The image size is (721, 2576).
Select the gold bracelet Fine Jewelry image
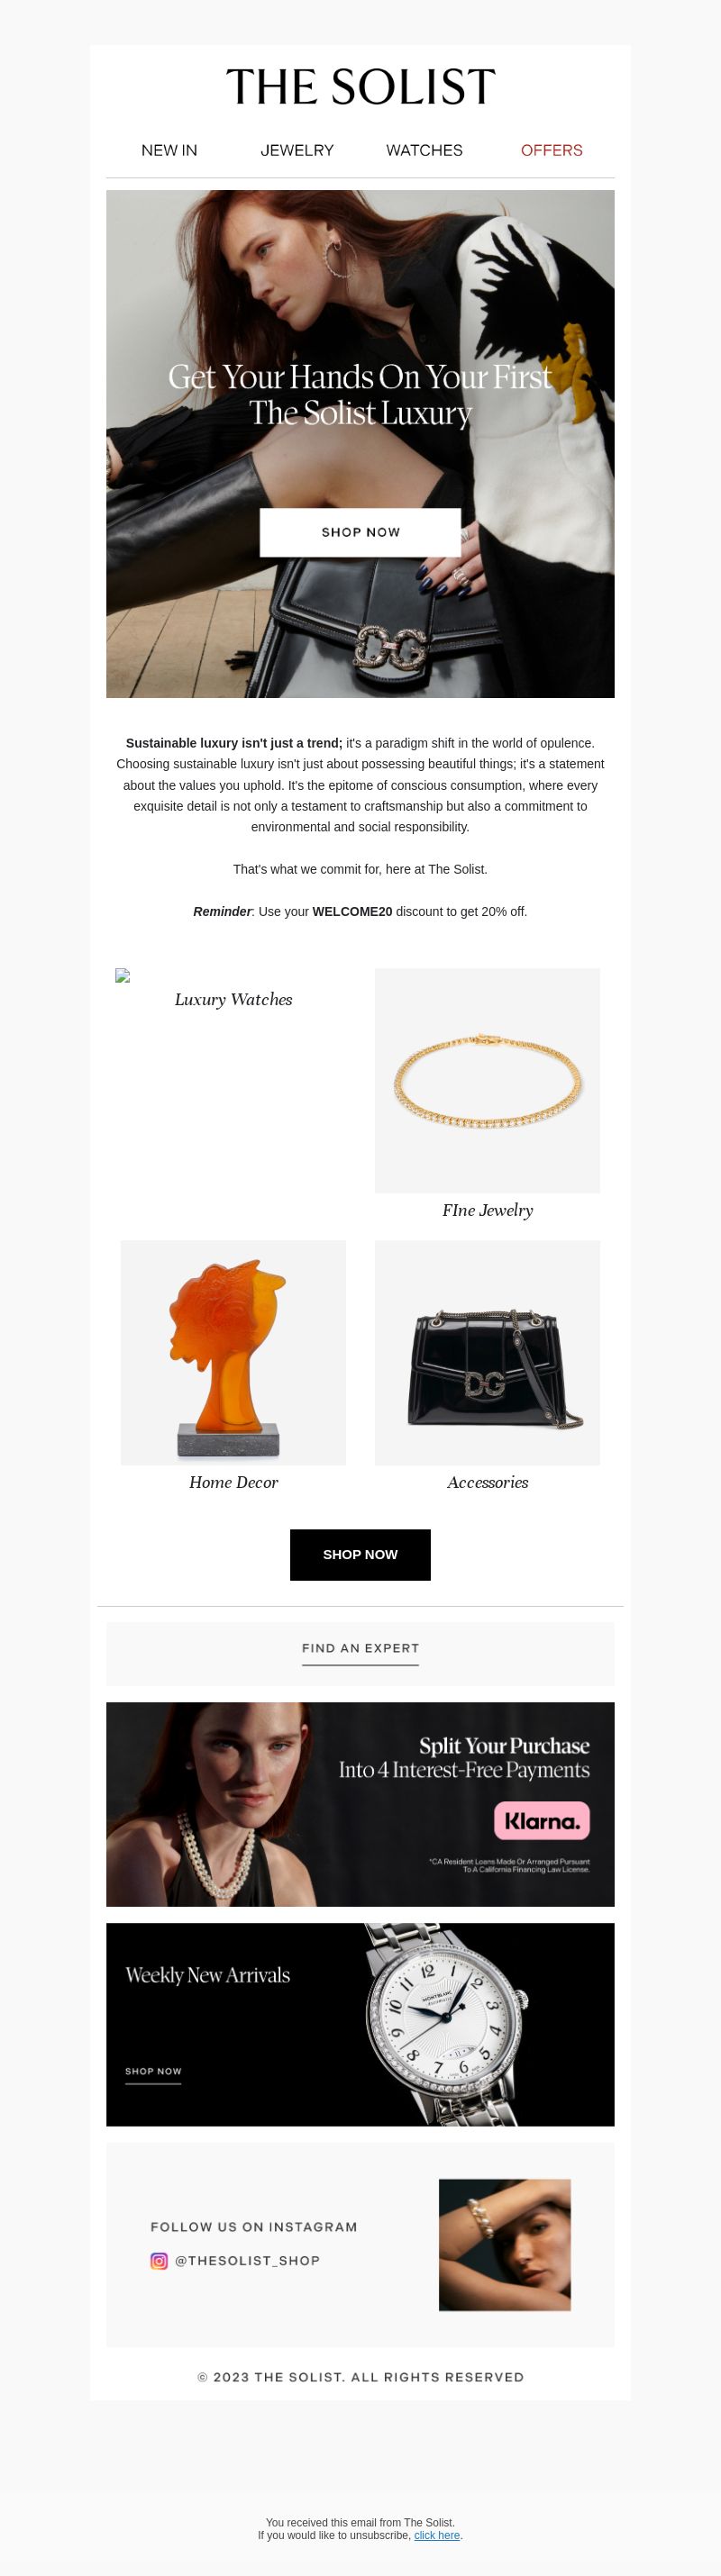pyautogui.click(x=487, y=1080)
